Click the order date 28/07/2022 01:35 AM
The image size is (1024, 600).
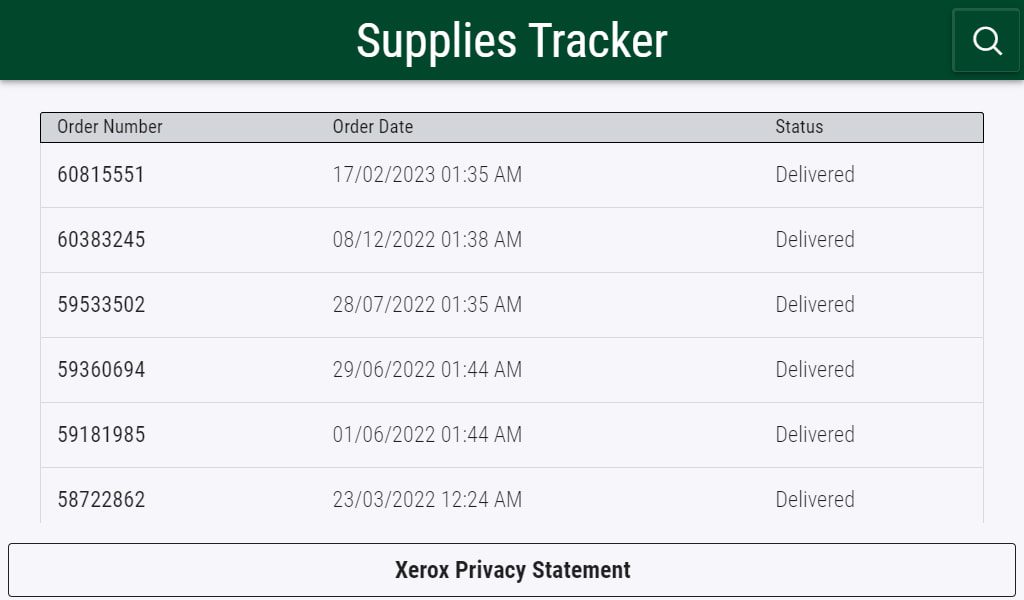pyautogui.click(x=427, y=304)
